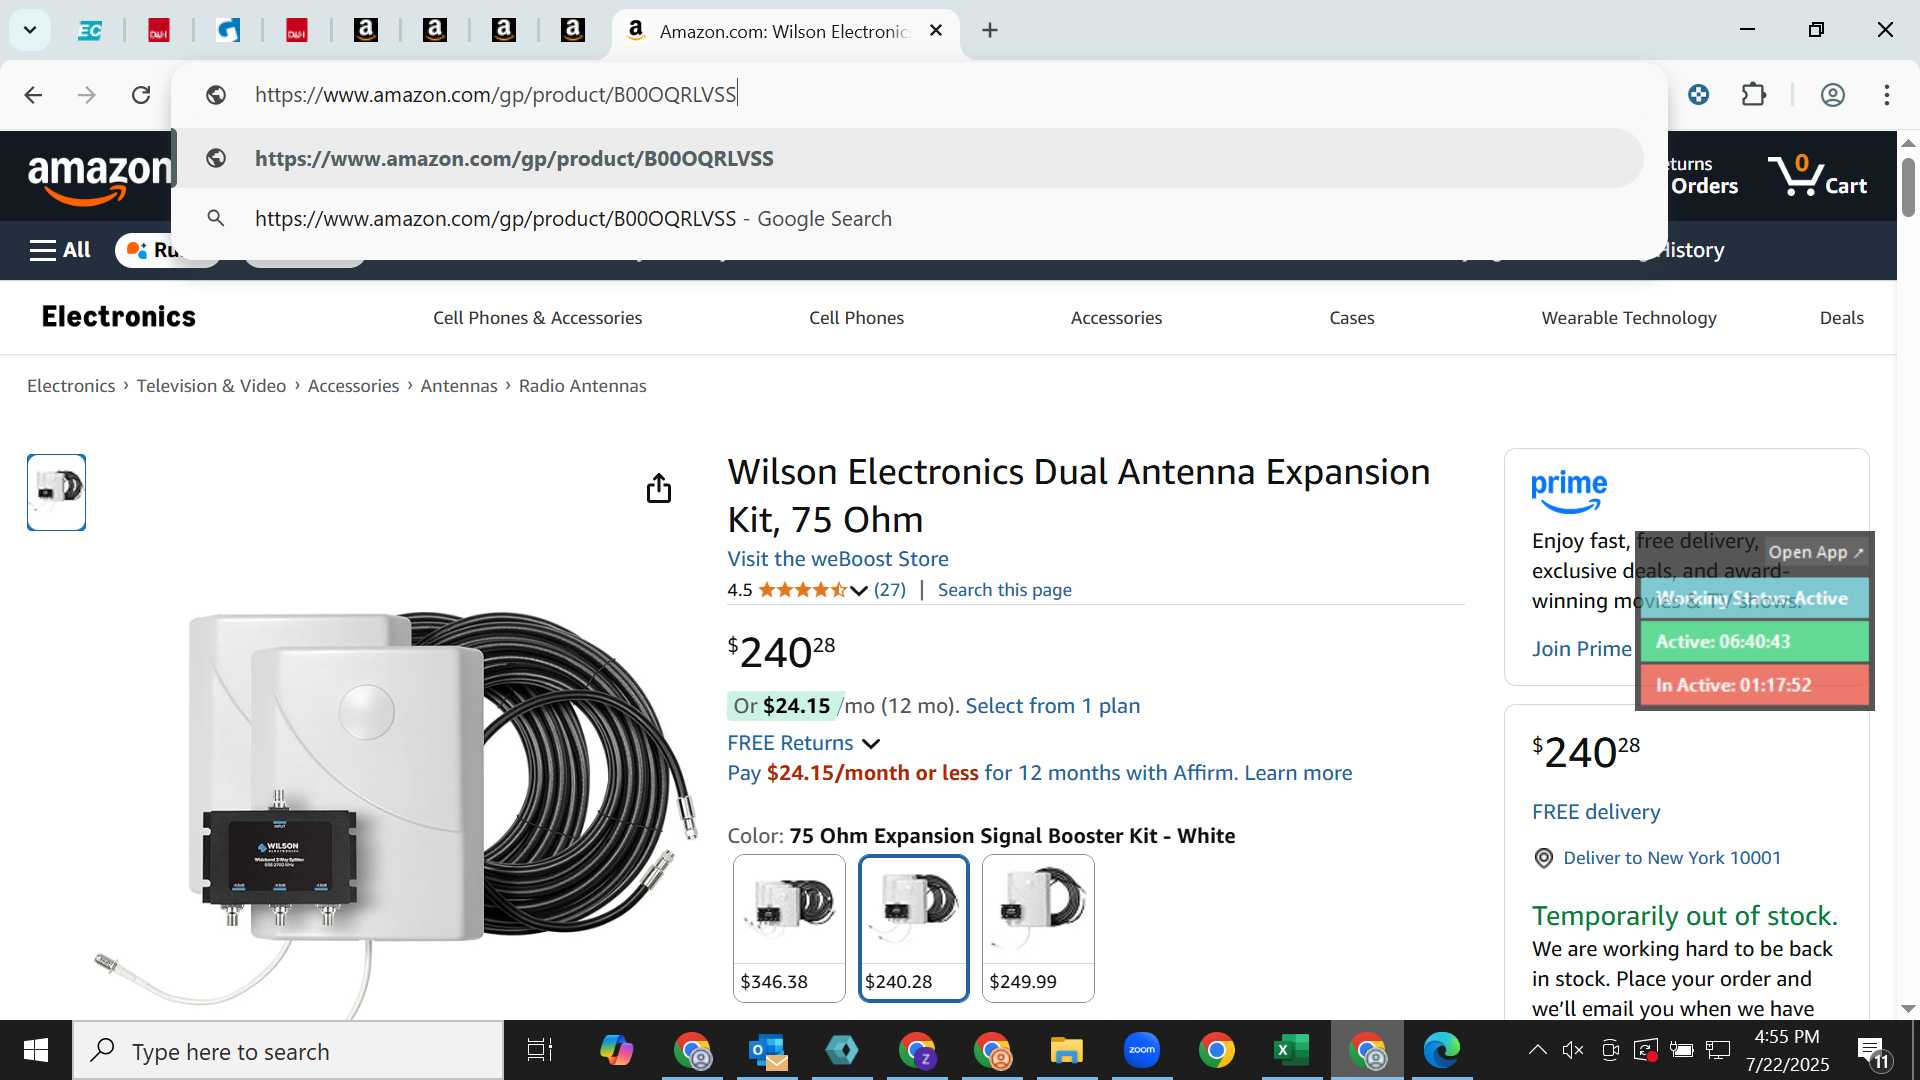Viewport: 1920px width, 1080px height.
Task: Click the Open App overlay button
Action: pyautogui.click(x=1816, y=552)
